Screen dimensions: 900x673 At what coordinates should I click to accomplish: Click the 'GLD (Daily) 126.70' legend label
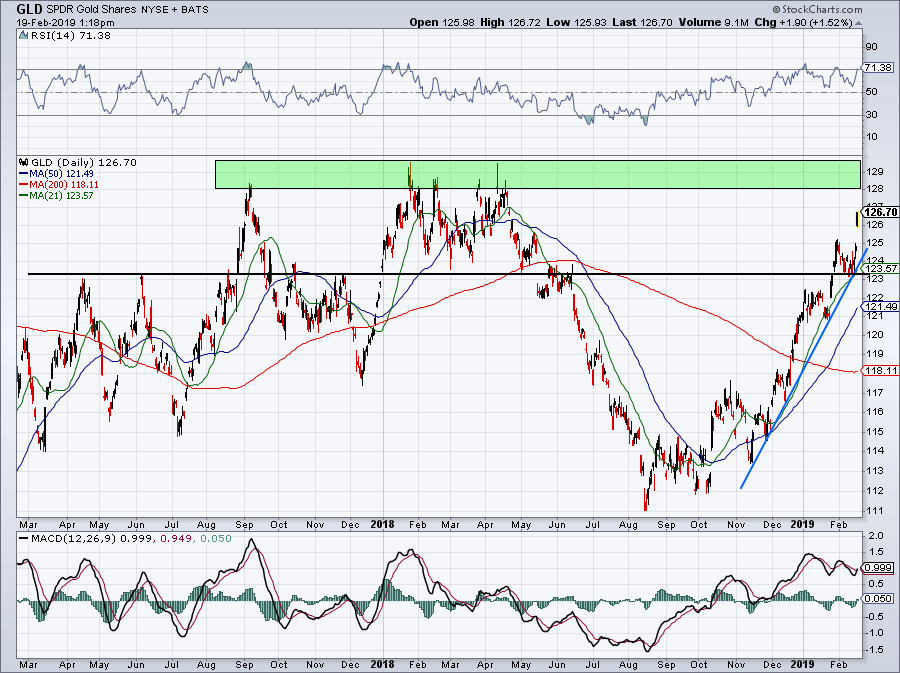pyautogui.click(x=84, y=162)
